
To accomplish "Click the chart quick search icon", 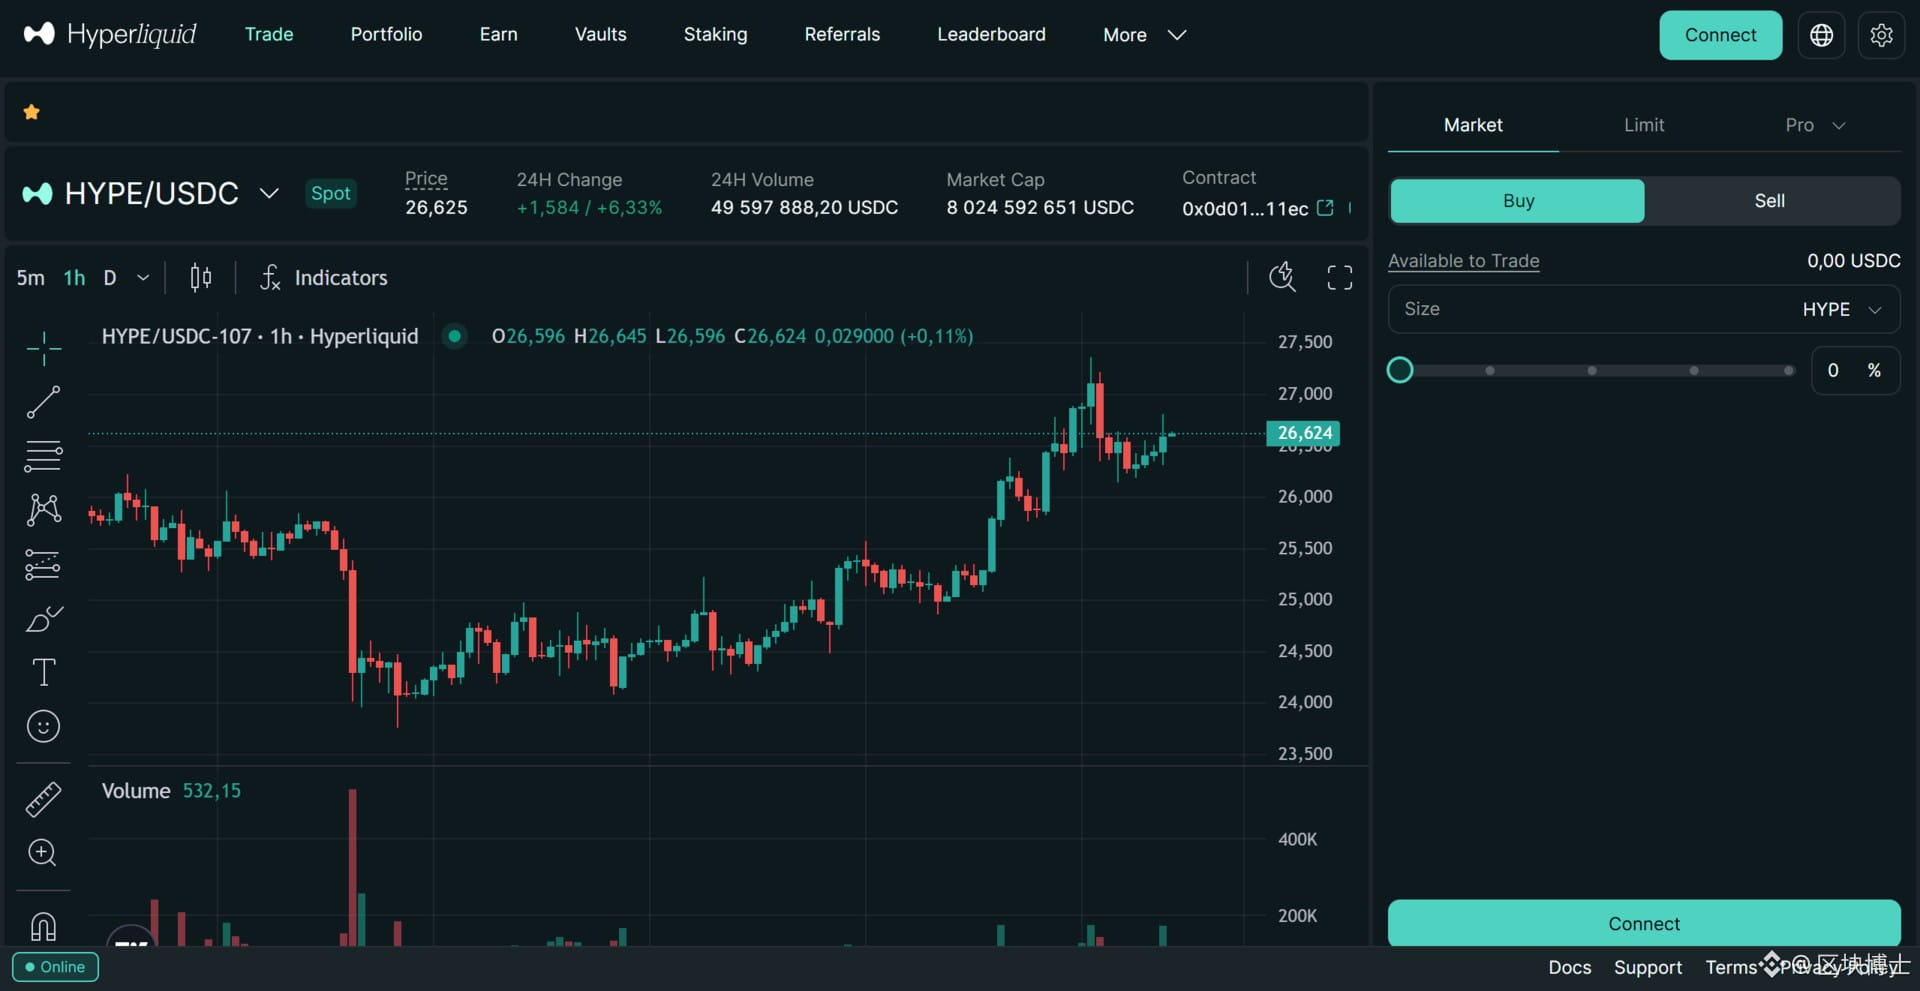I will 1282,277.
